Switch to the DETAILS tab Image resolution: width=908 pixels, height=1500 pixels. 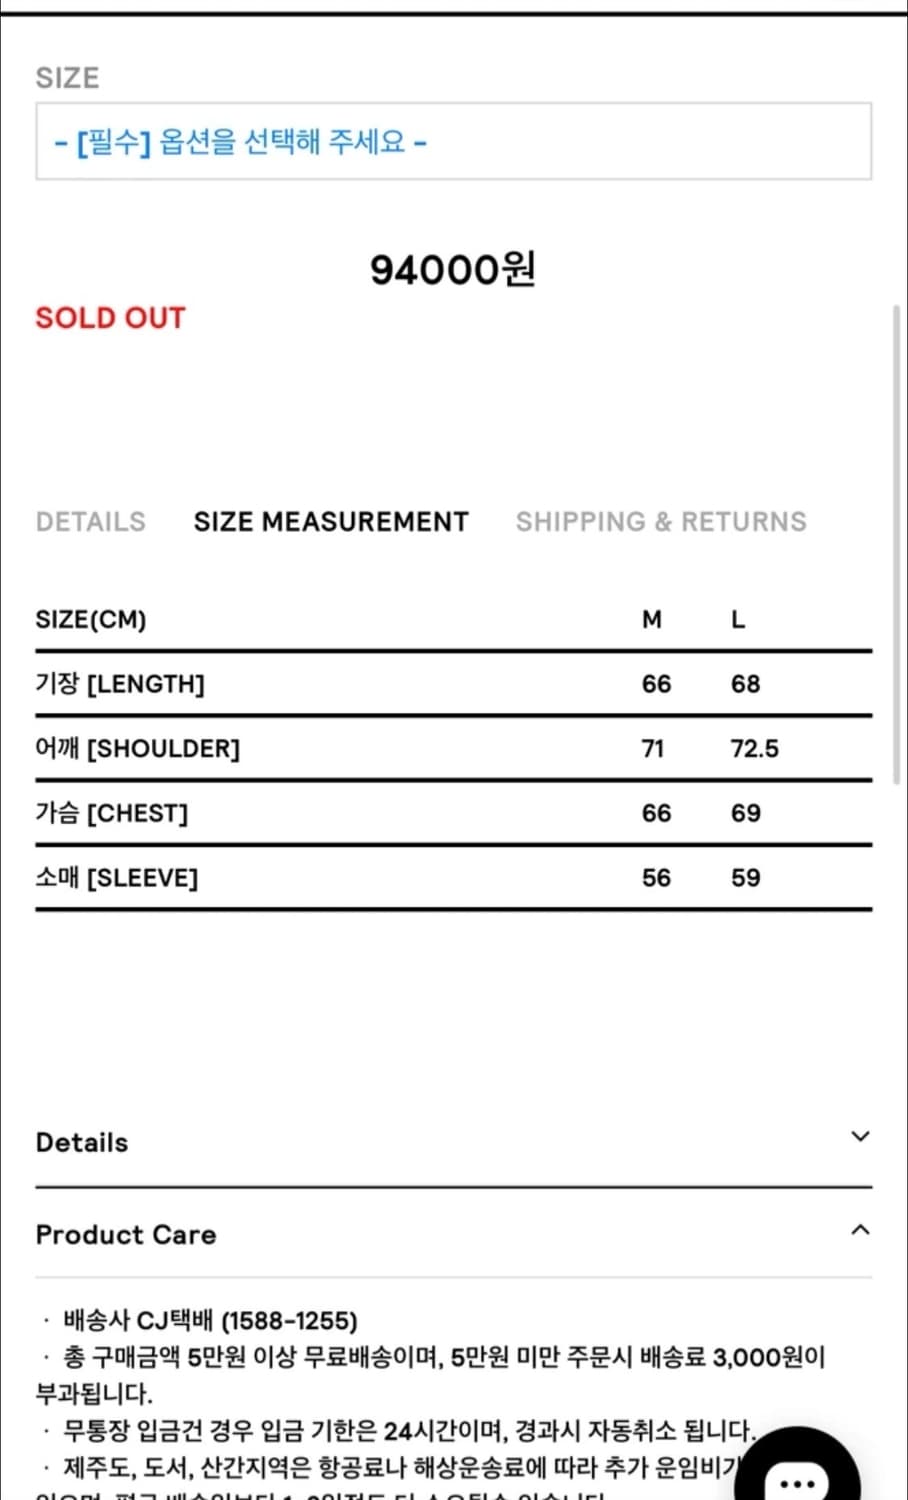pyautogui.click(x=91, y=522)
